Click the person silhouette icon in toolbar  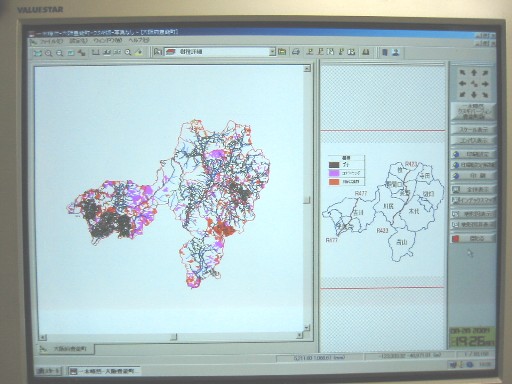coord(396,52)
